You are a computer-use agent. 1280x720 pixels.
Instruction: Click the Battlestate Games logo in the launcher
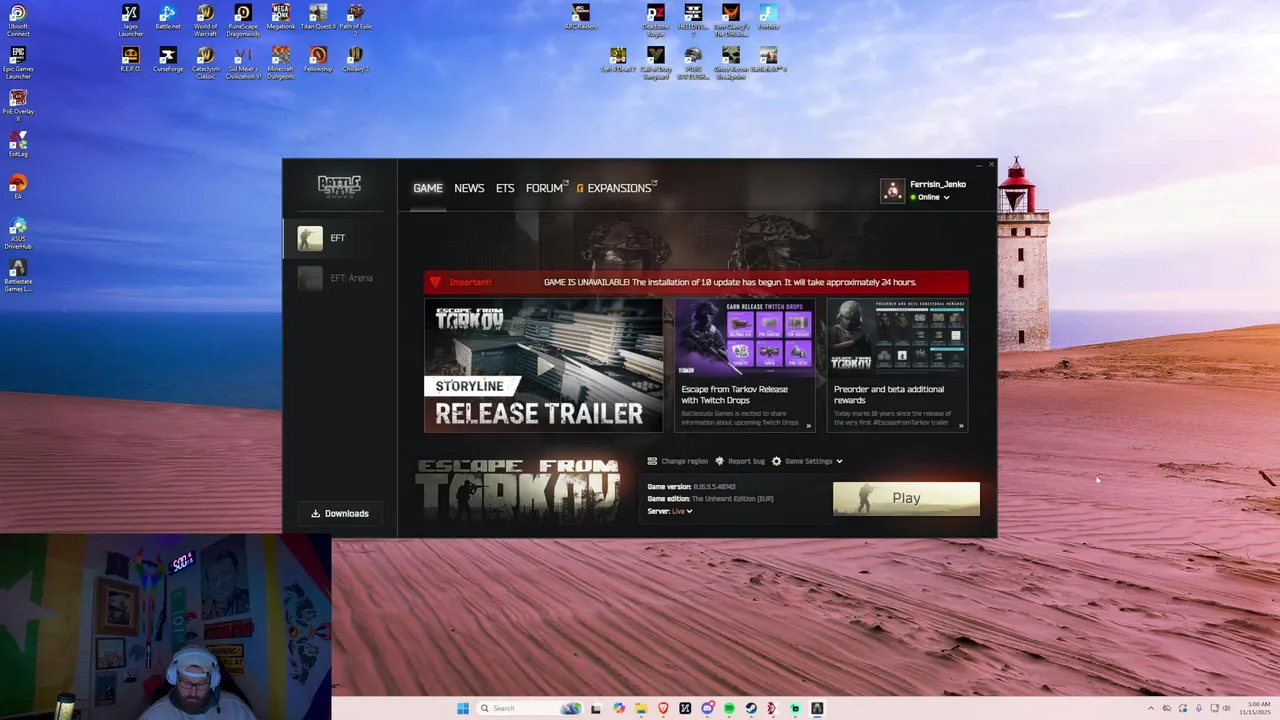[339, 186]
